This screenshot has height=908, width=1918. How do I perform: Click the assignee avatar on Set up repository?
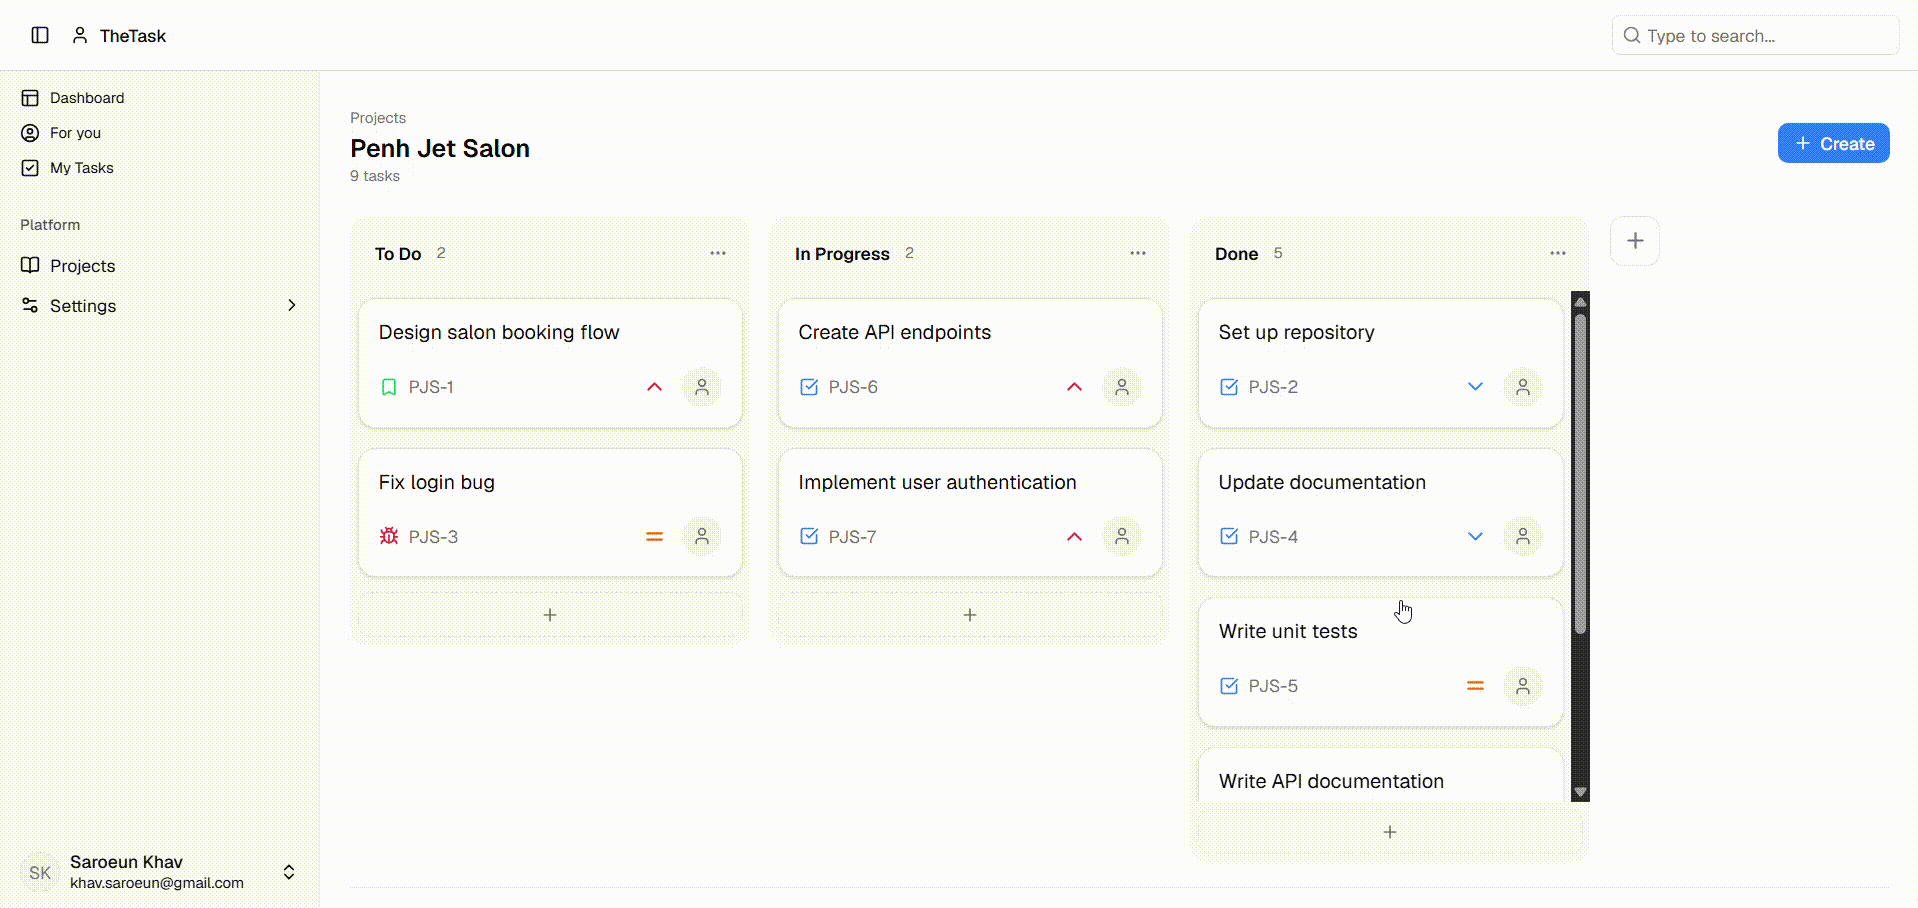[1523, 387]
